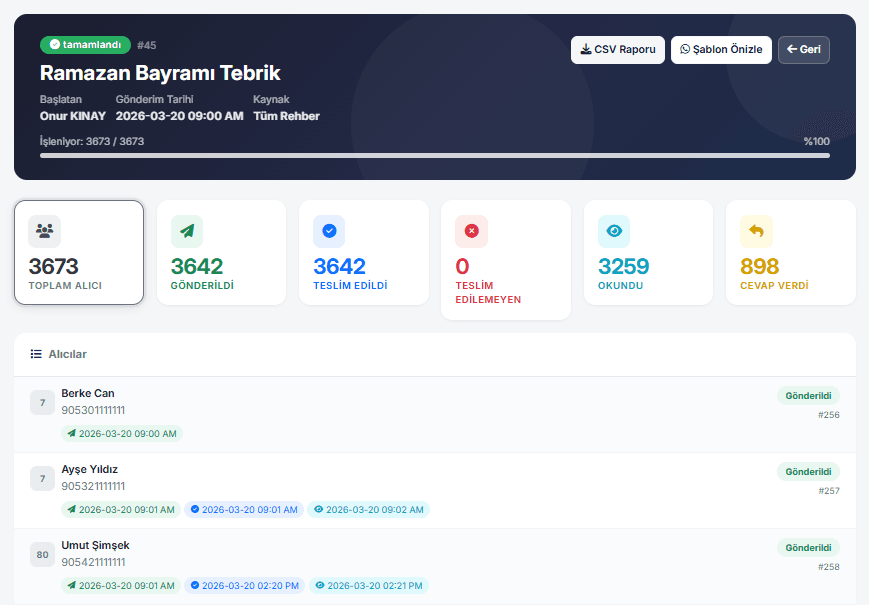This screenshot has width=869, height=605.
Task: Open Şablon Önizle template preview
Action: [x=721, y=50]
